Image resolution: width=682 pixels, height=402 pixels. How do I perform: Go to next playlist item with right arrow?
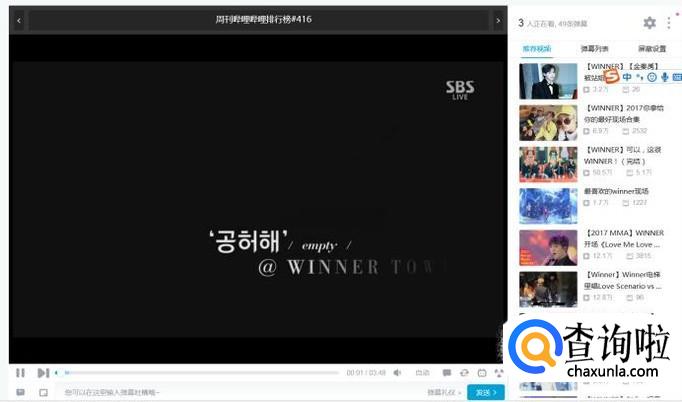[x=498, y=20]
